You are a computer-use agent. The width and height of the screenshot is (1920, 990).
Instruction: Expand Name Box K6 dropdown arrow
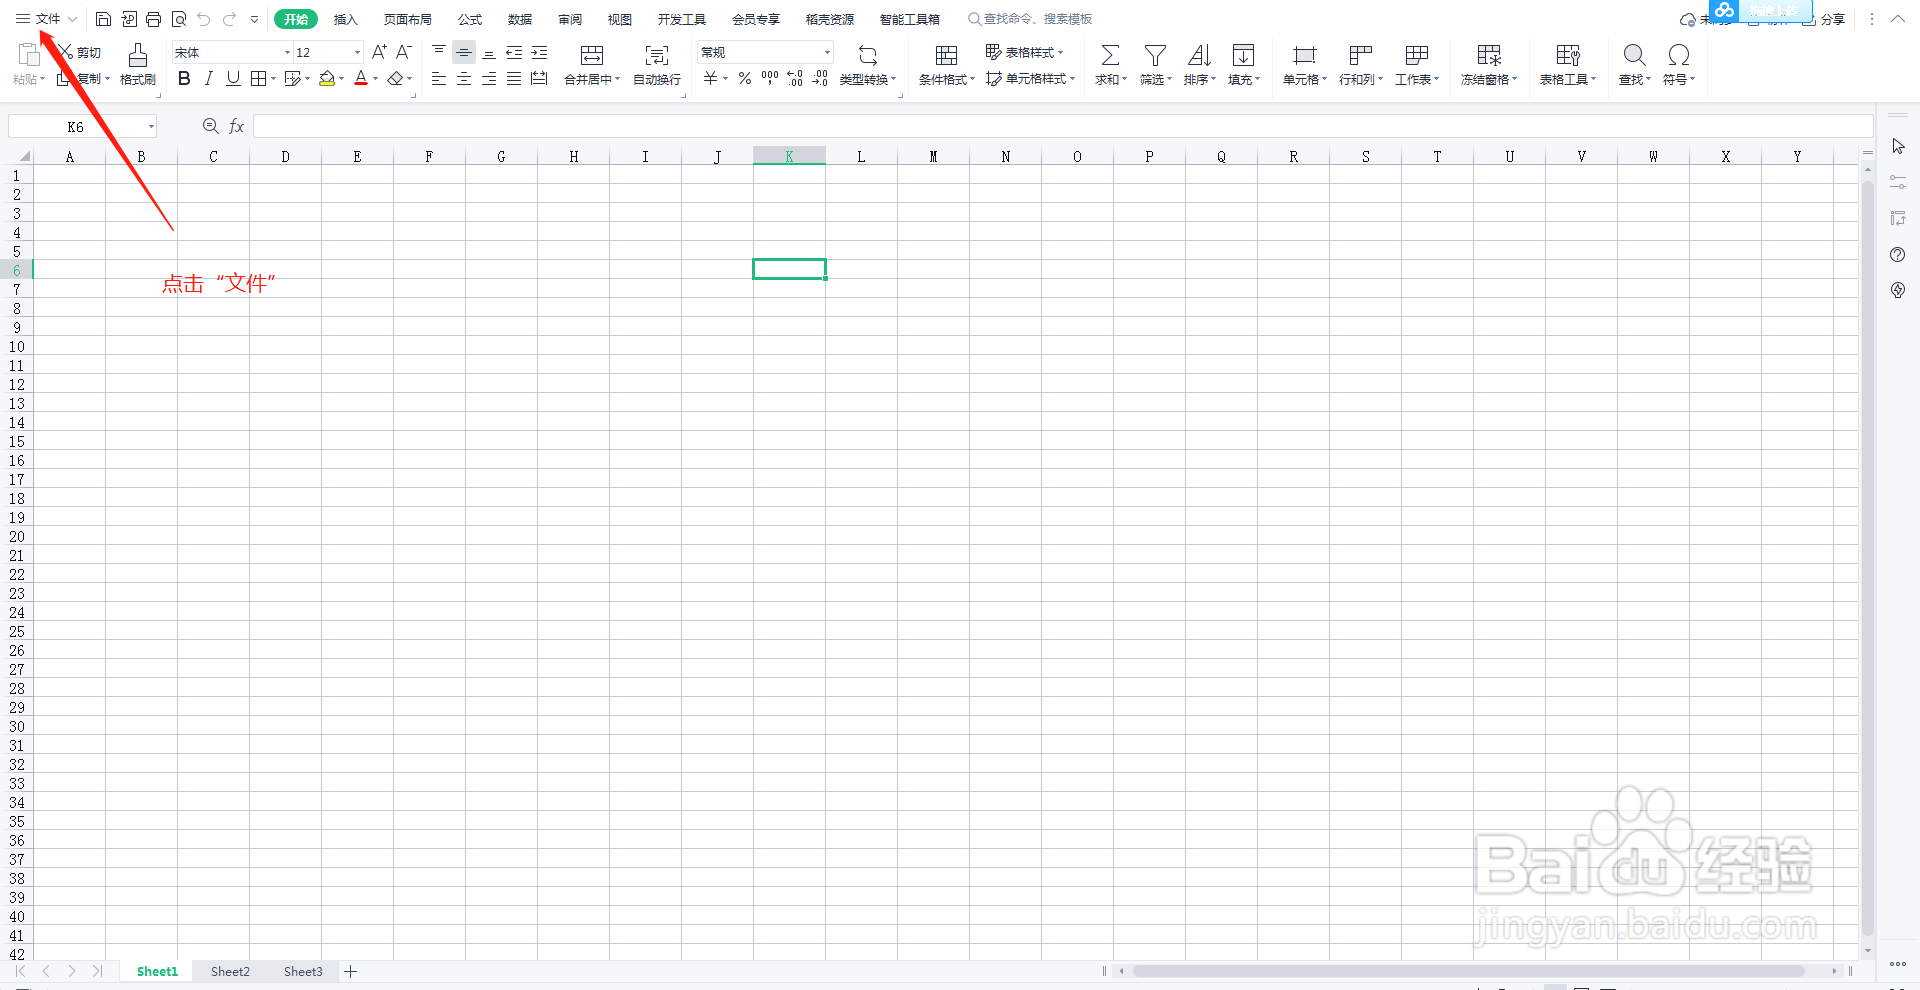coord(151,126)
